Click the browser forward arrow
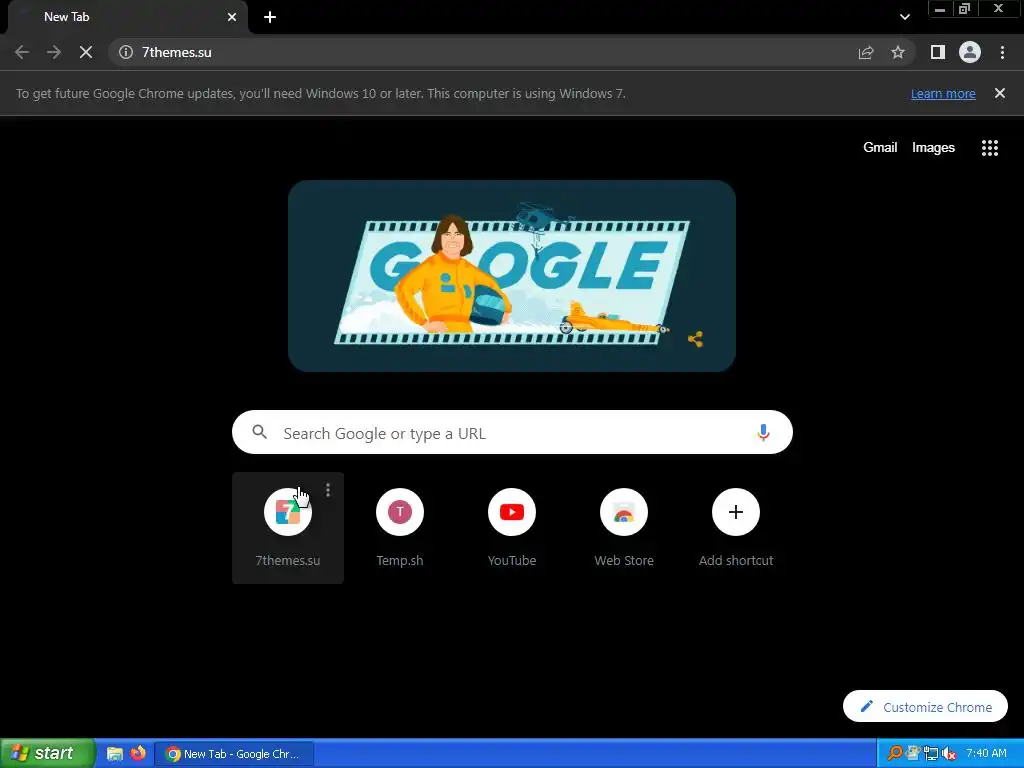 point(54,52)
